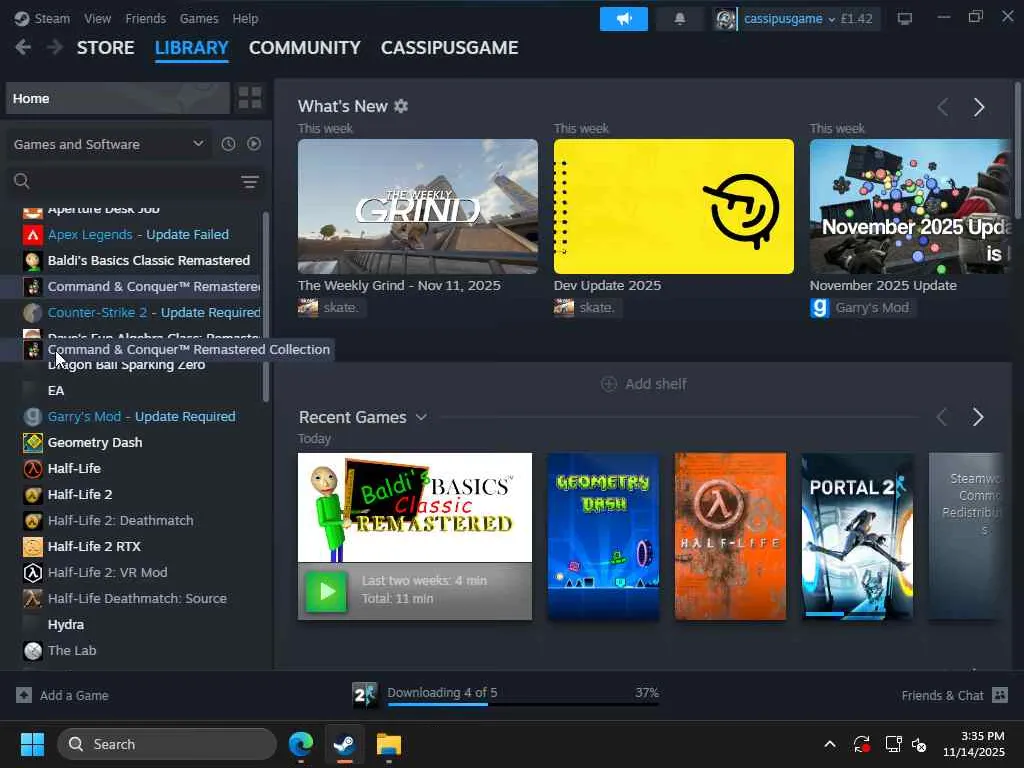Open The Weekly Grind news link
The width and height of the screenshot is (1024, 768).
[x=399, y=285]
